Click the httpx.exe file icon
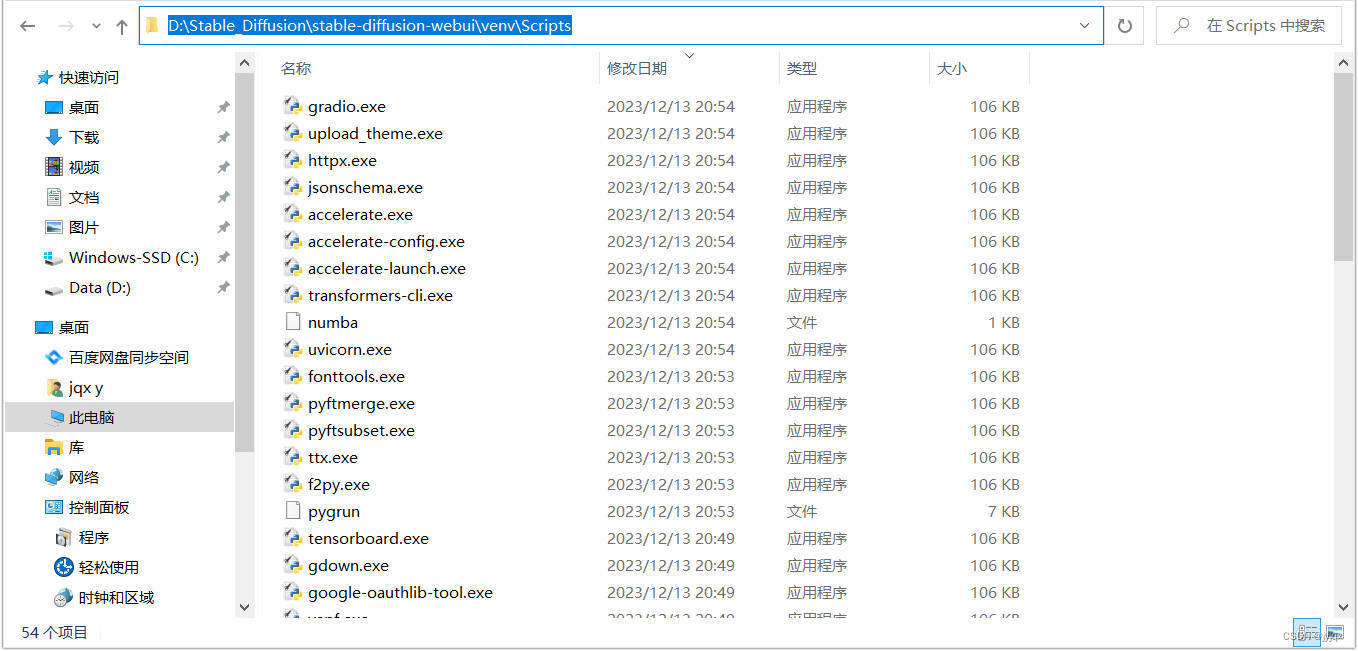 (293, 159)
